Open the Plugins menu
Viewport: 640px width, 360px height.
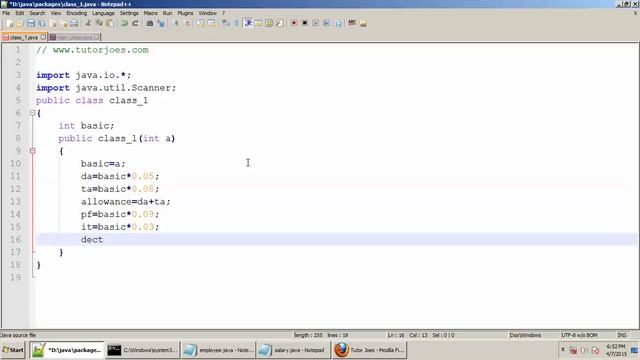click(185, 13)
